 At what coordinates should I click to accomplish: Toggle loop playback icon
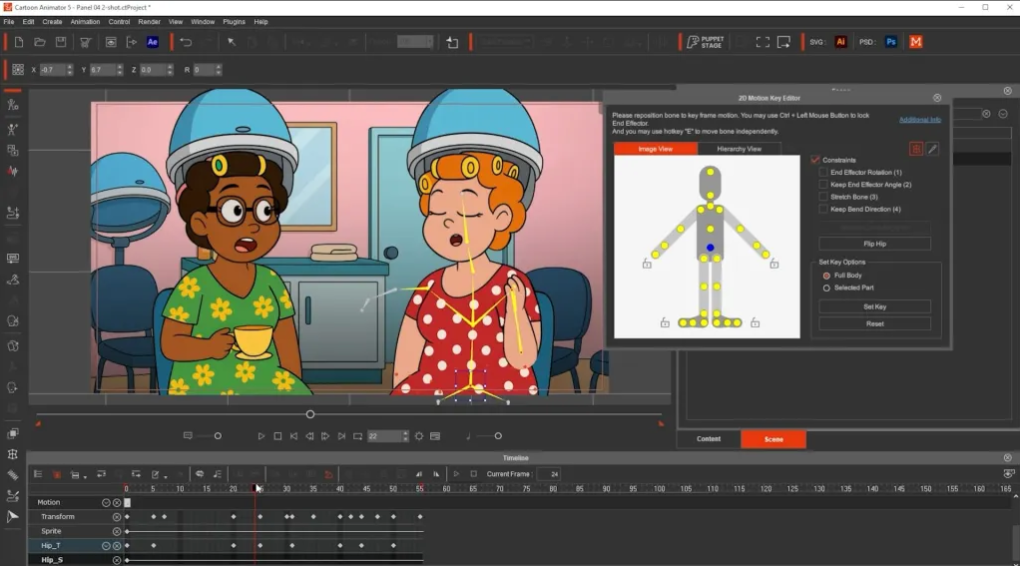[x=358, y=436]
